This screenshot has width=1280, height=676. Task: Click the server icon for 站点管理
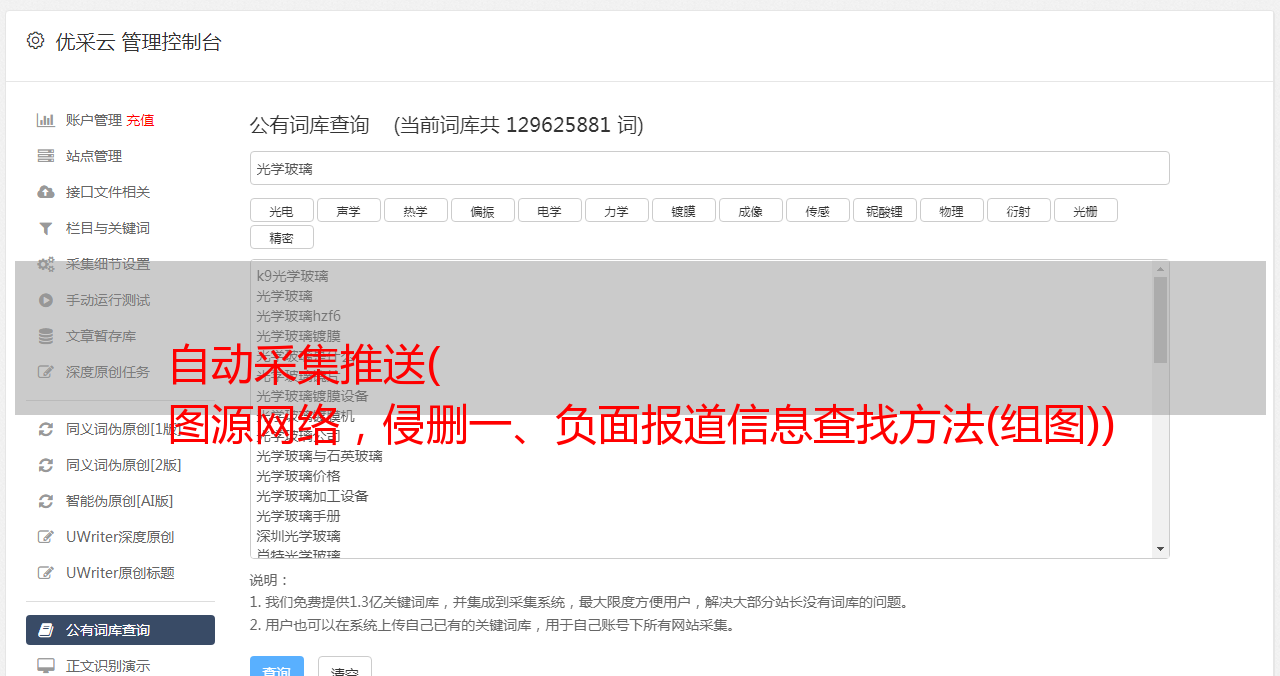[x=45, y=156]
